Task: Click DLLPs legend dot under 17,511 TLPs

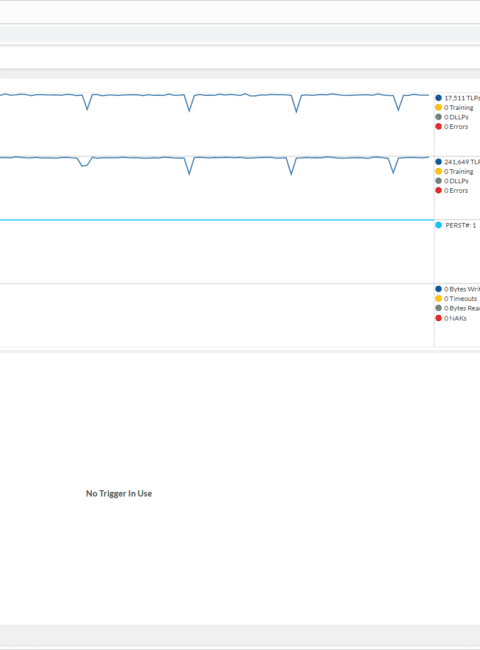Action: tap(439, 117)
